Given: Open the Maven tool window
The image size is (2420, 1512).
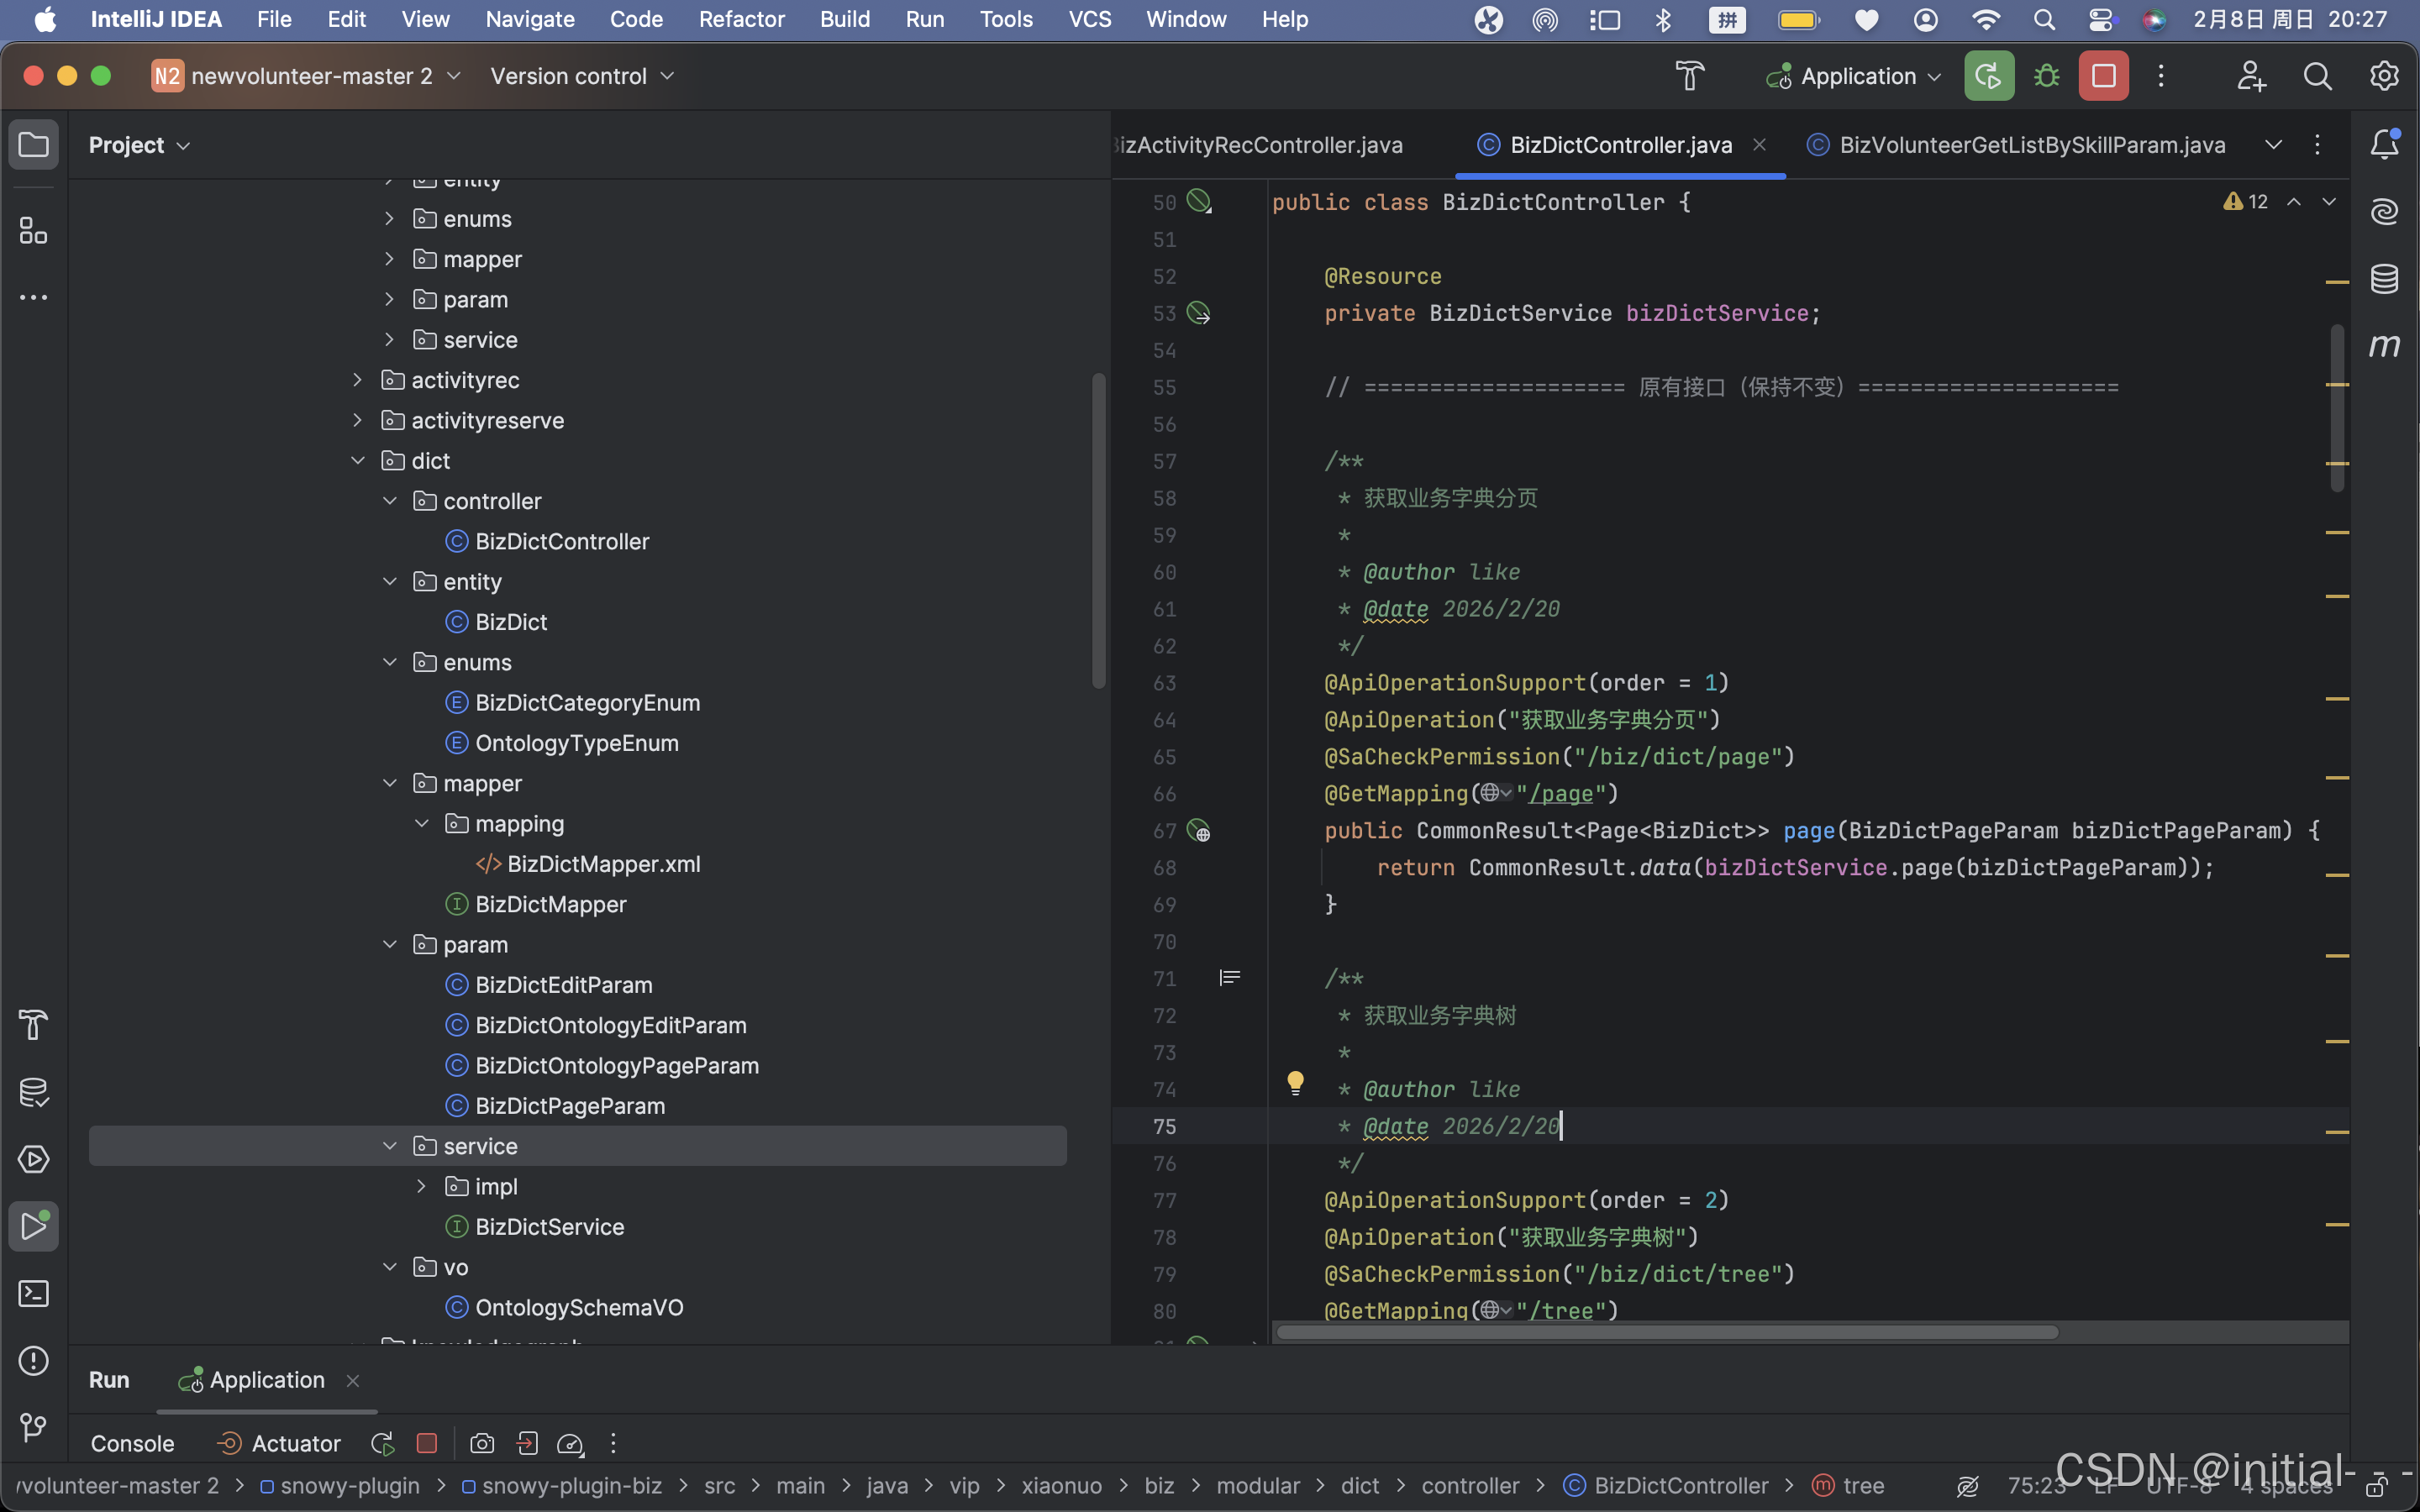Looking at the screenshot, I should pos(2385,345).
